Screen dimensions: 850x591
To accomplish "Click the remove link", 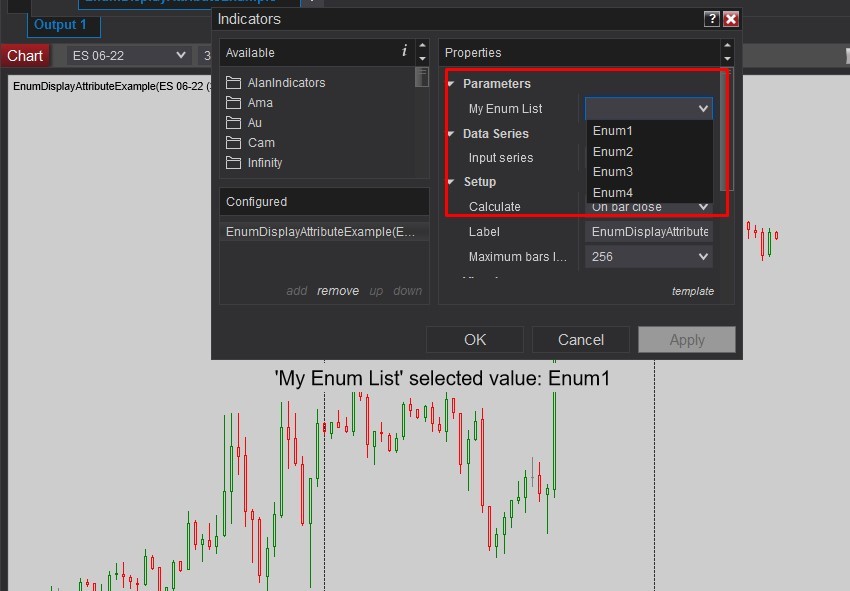I will tap(338, 291).
